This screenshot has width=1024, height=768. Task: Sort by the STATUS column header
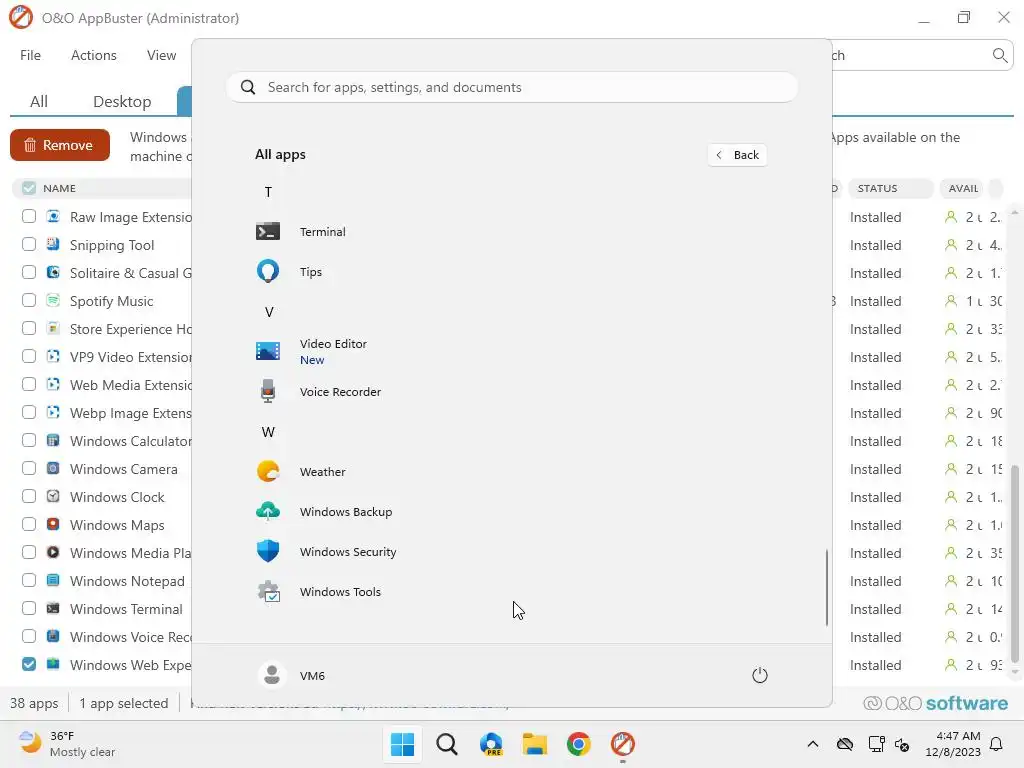tap(891, 188)
